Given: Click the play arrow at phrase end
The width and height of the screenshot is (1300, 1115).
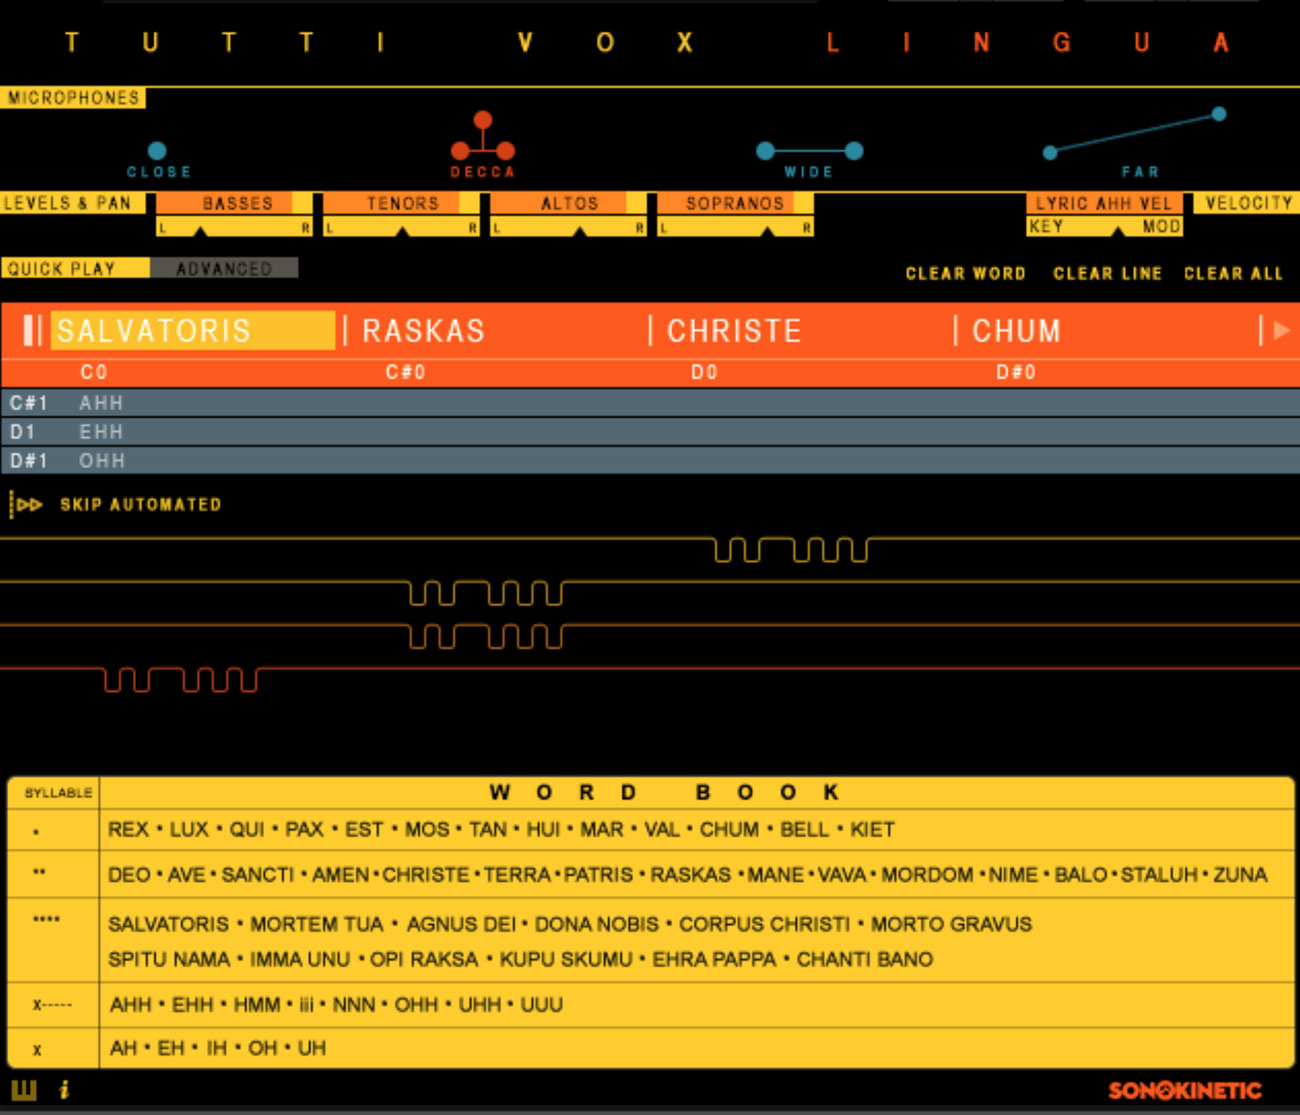Looking at the screenshot, I should (1281, 330).
